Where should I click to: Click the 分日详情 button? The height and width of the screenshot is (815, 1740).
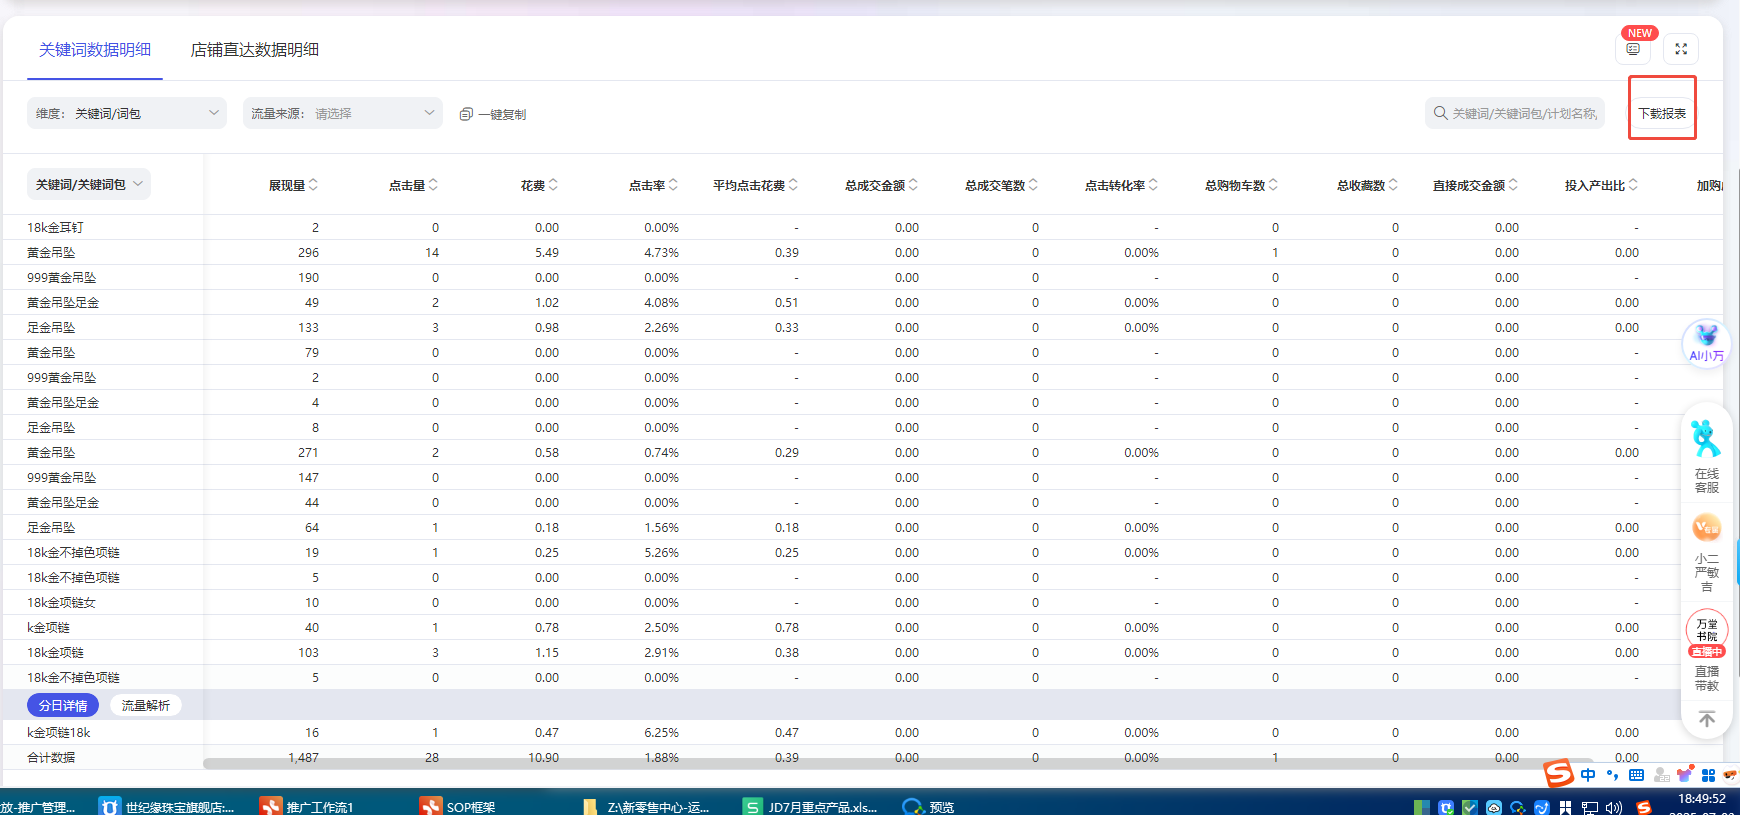click(63, 705)
